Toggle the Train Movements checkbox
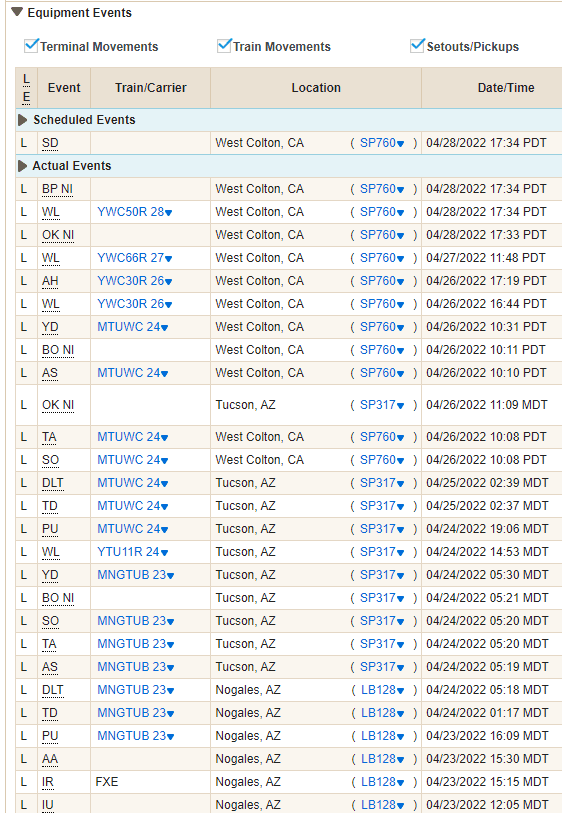The image size is (562, 813). [x=224, y=46]
